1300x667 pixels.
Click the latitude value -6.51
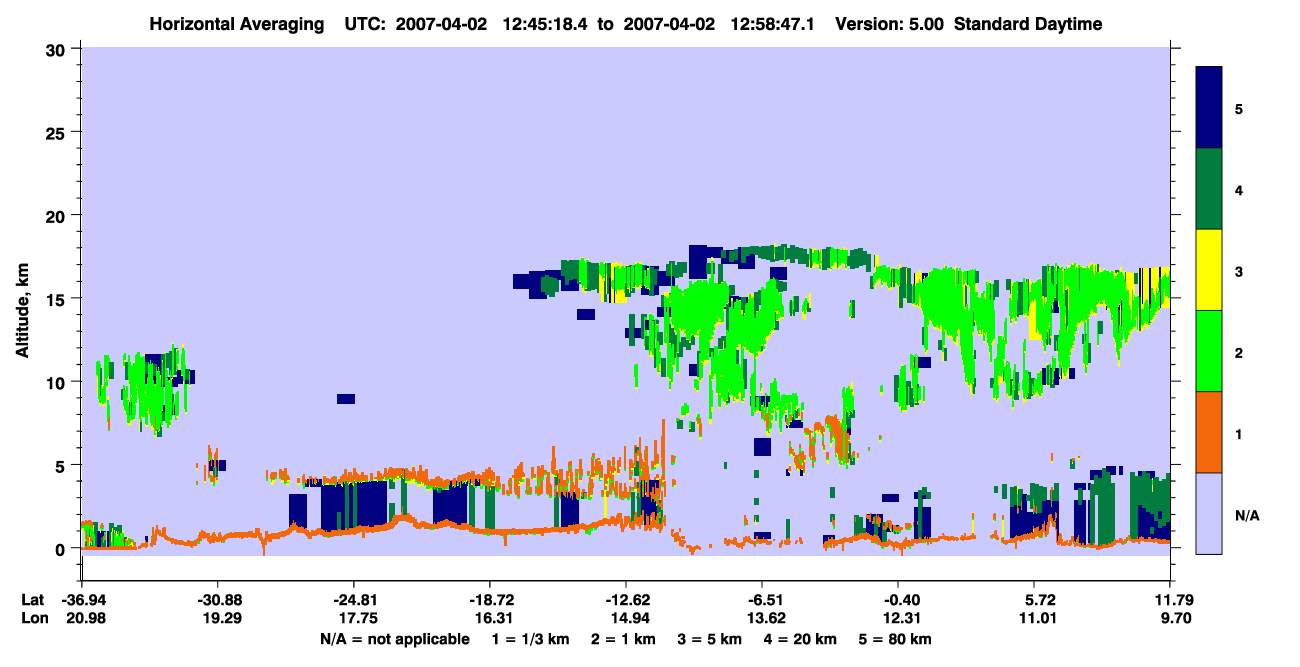(x=762, y=600)
